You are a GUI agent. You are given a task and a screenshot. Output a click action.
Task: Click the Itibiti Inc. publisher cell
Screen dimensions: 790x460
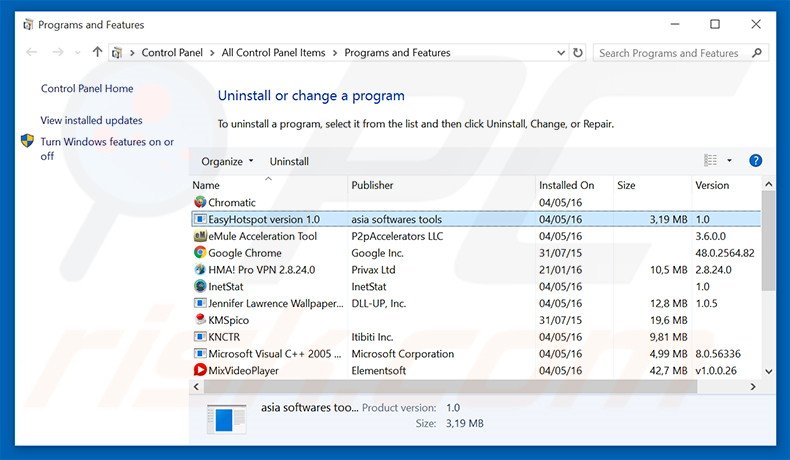coord(372,337)
